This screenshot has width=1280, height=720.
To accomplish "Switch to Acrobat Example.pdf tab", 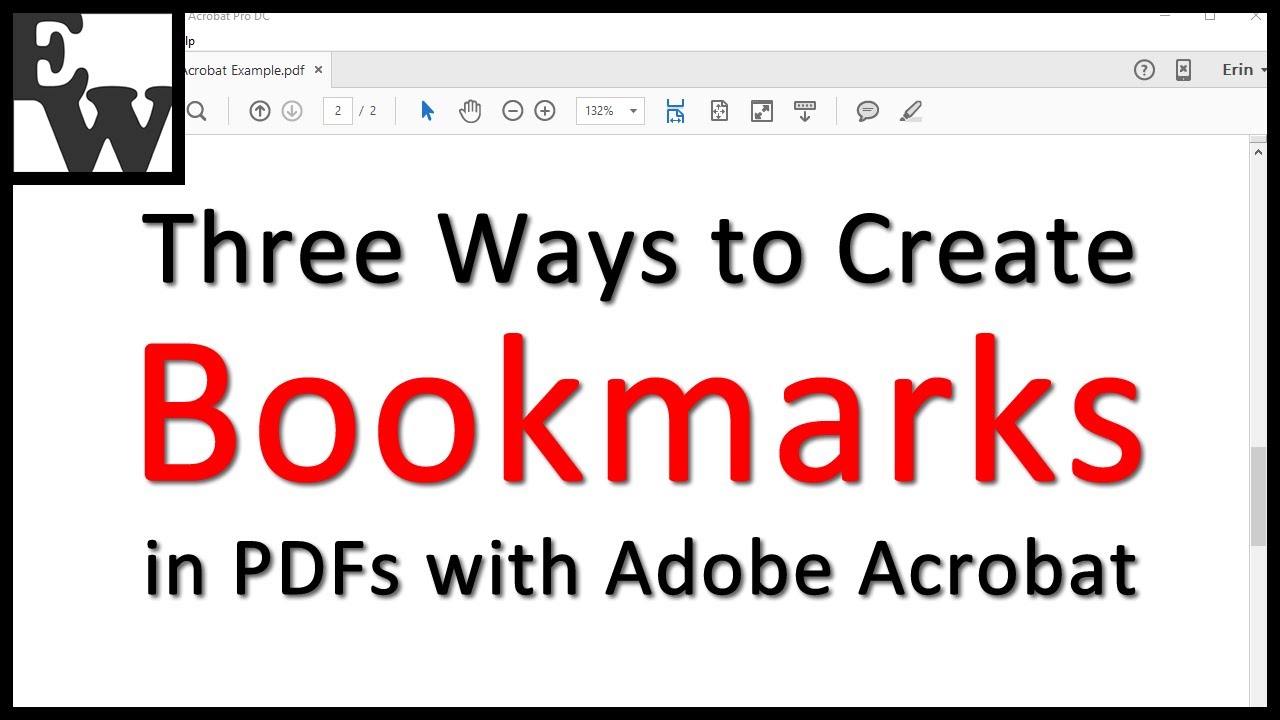I will point(243,70).
